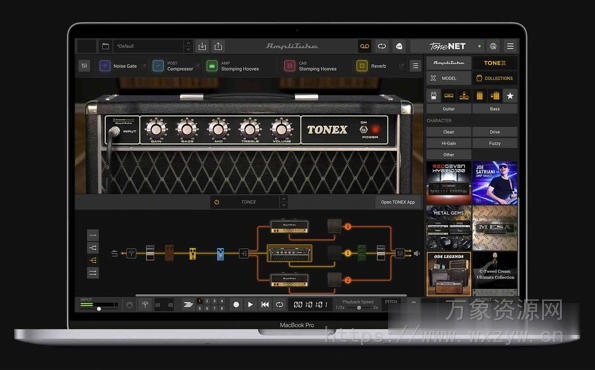Switch to the TONEX browser tab

(x=495, y=63)
